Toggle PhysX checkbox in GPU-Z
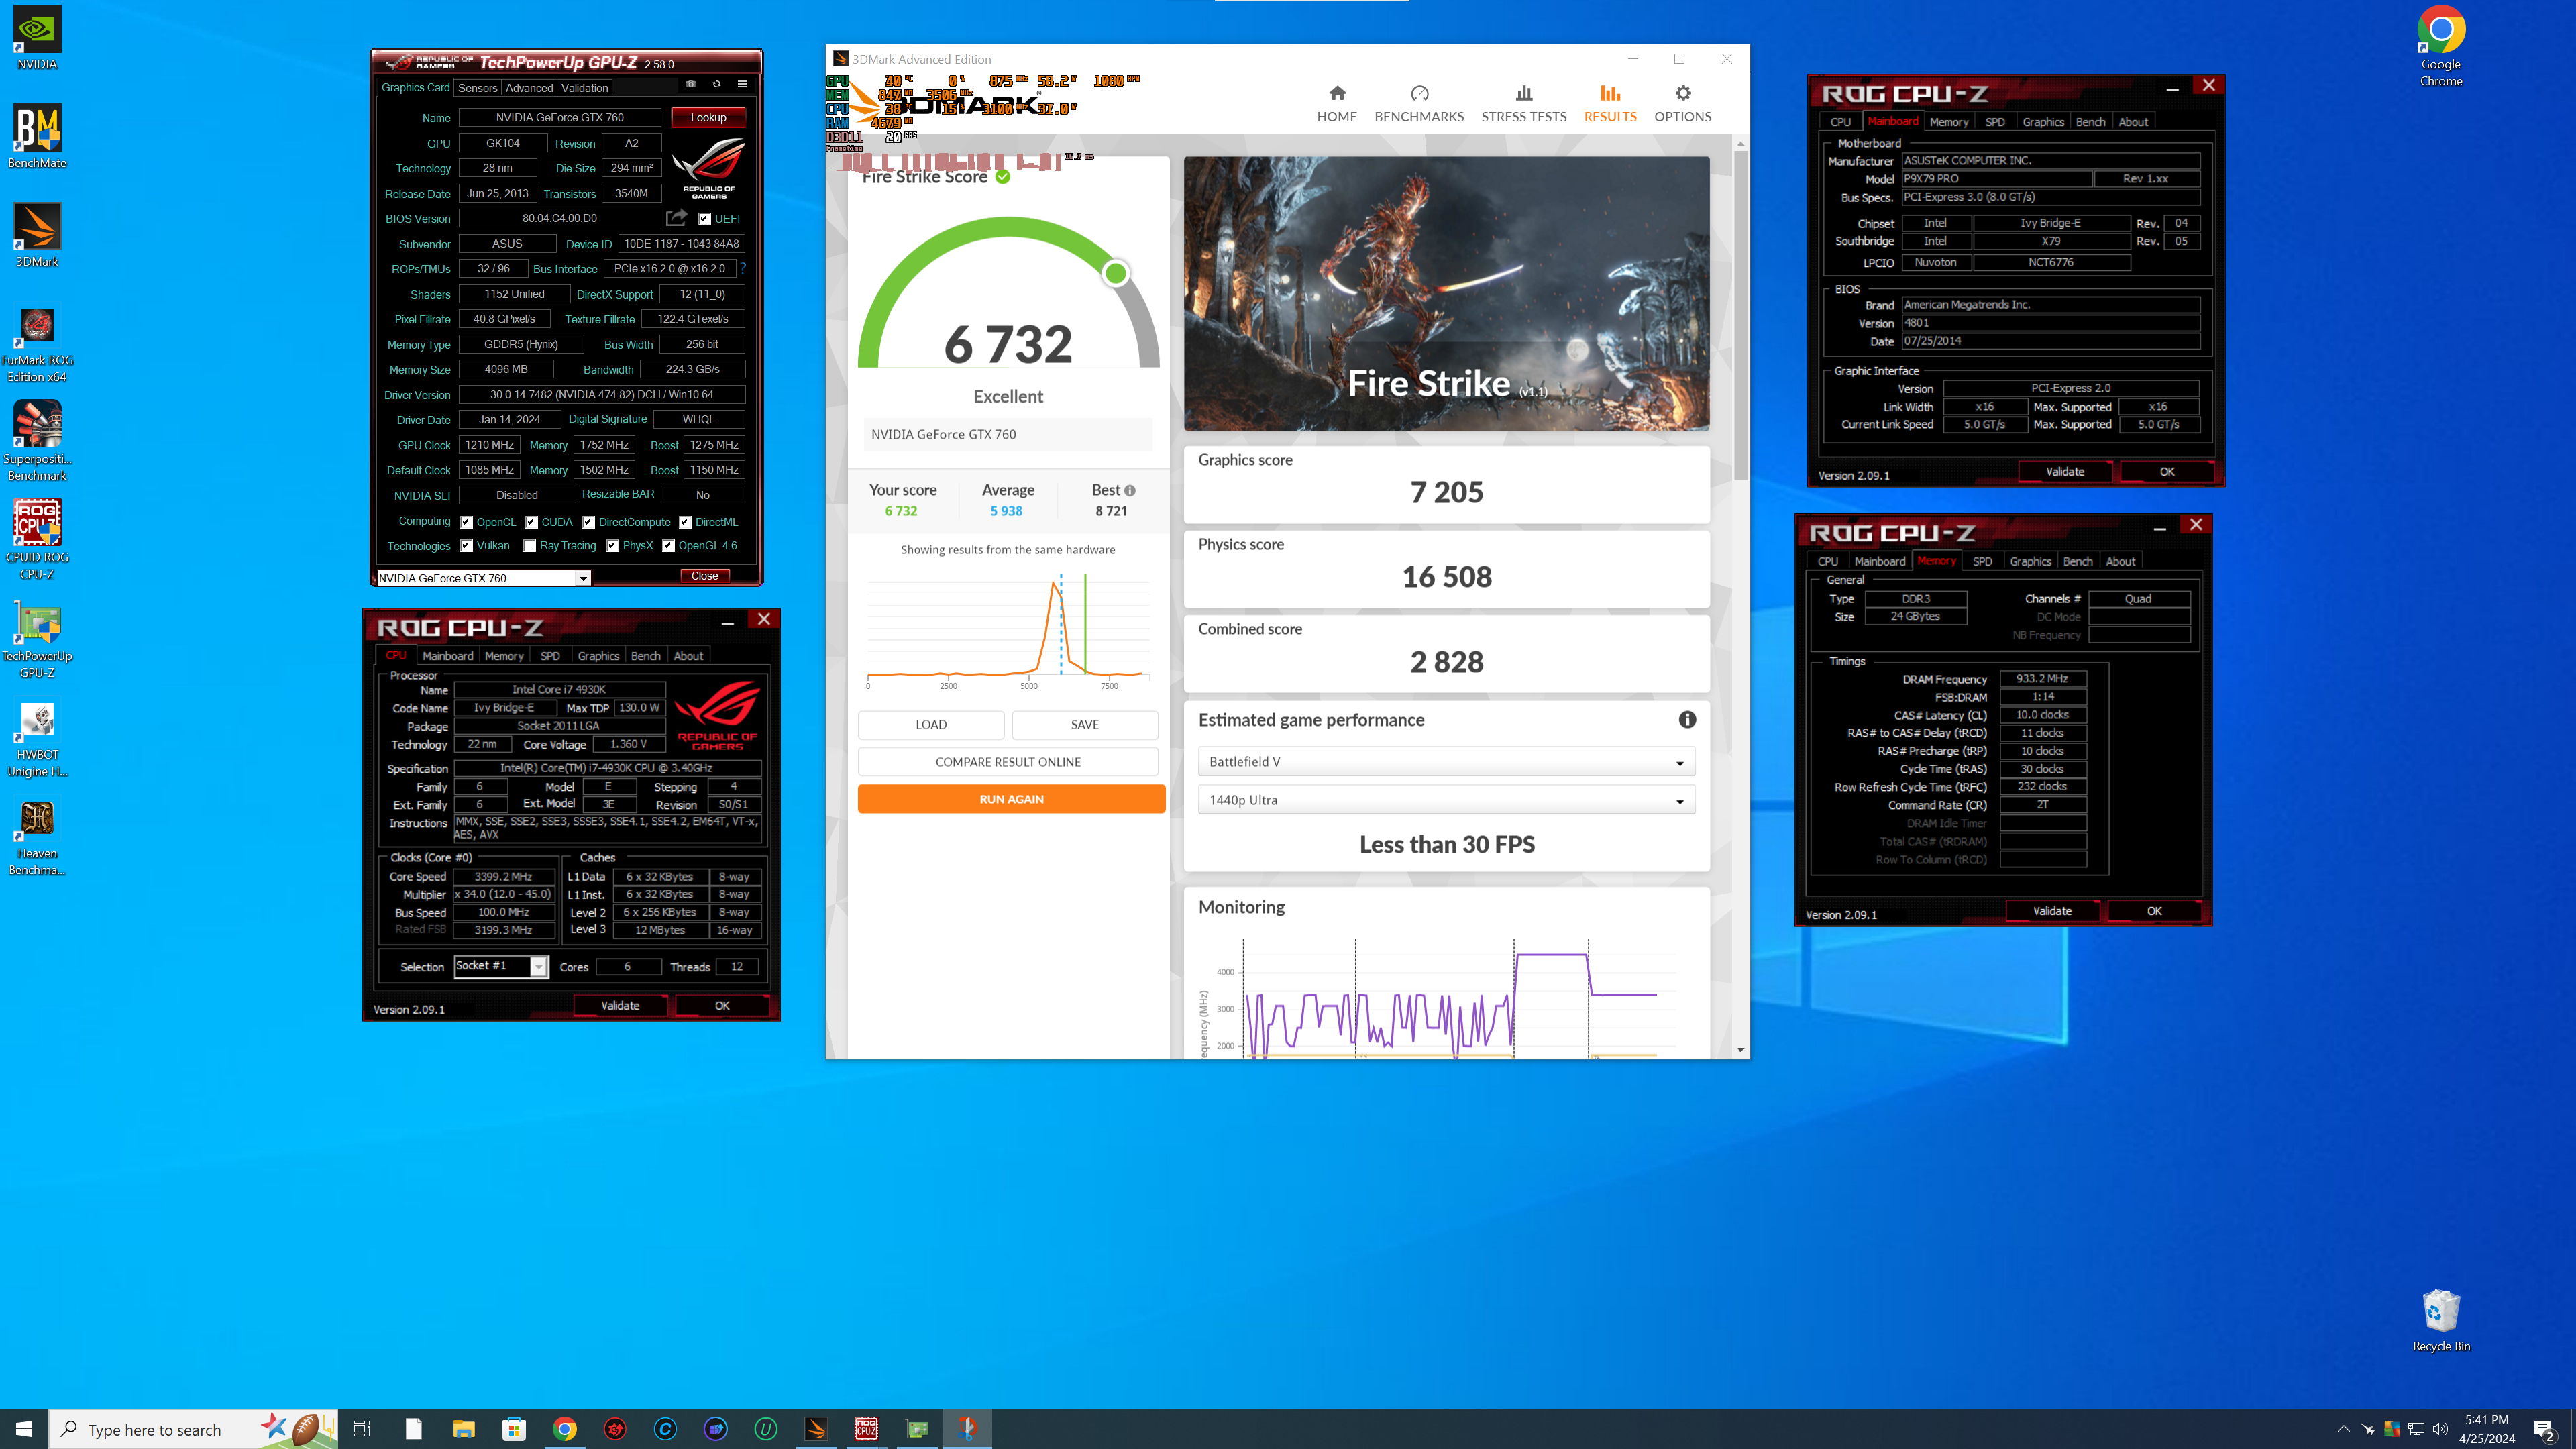2576x1449 pixels. pyautogui.click(x=612, y=546)
